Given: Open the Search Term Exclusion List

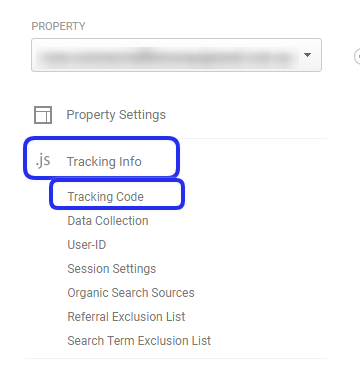Looking at the screenshot, I should click(x=139, y=341).
